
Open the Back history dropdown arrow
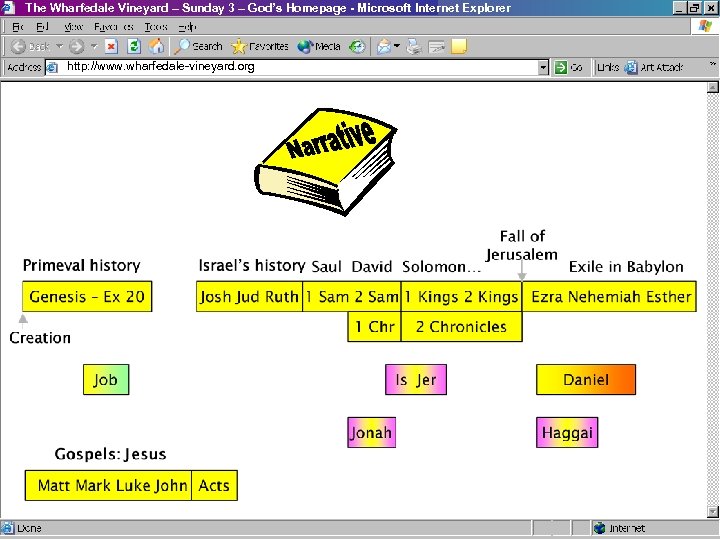[60, 46]
